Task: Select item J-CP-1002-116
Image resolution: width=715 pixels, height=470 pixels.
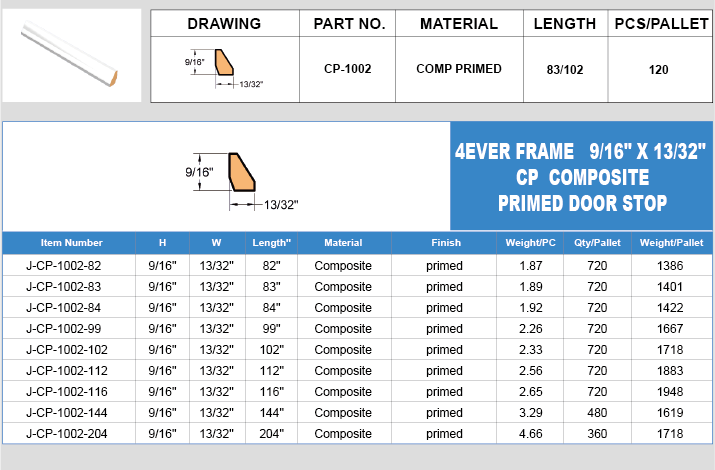Action: [67, 392]
